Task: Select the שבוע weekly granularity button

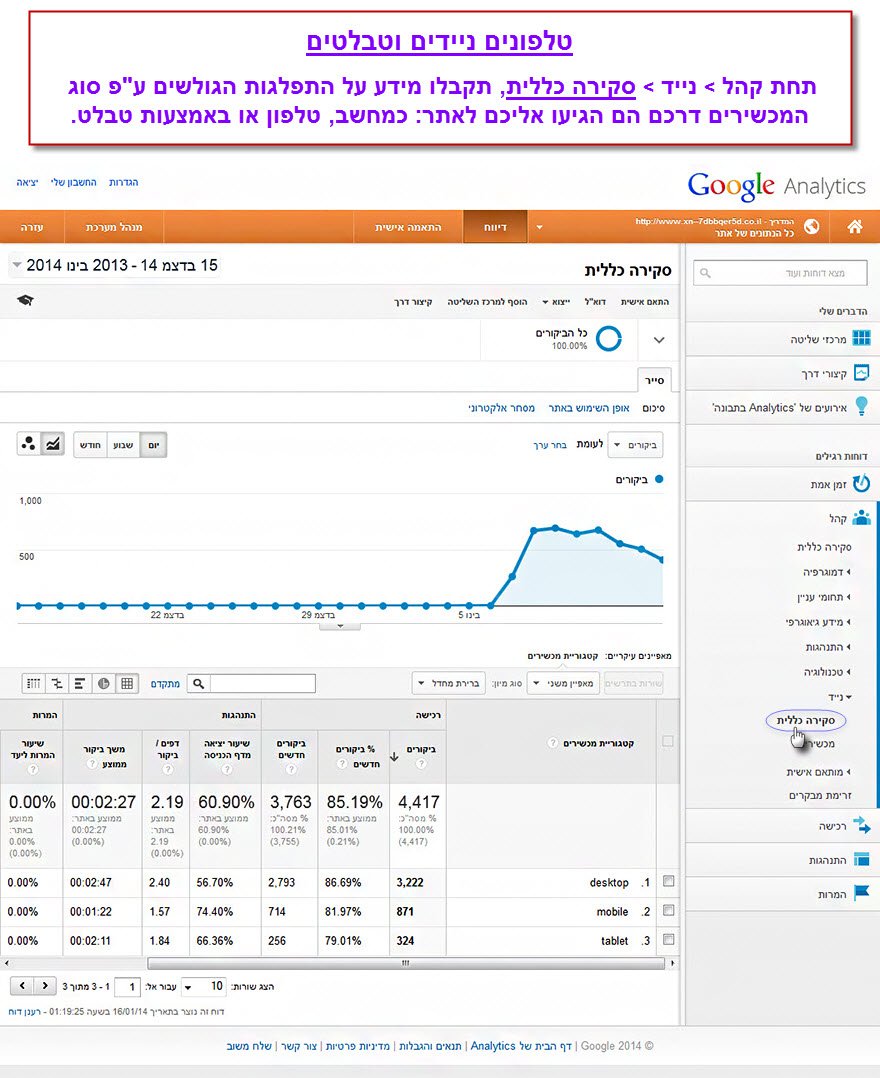Action: click(121, 445)
